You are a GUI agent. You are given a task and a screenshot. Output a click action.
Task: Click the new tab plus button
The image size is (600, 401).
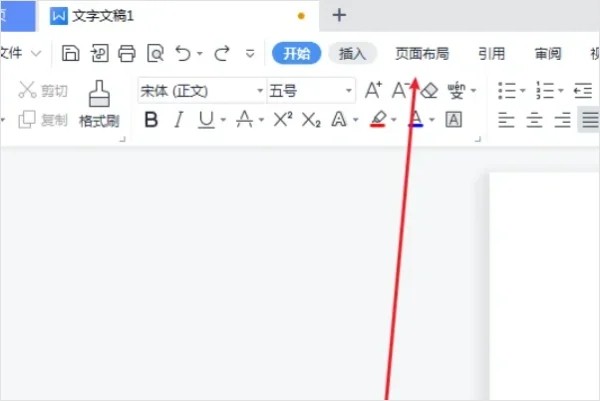pos(339,15)
